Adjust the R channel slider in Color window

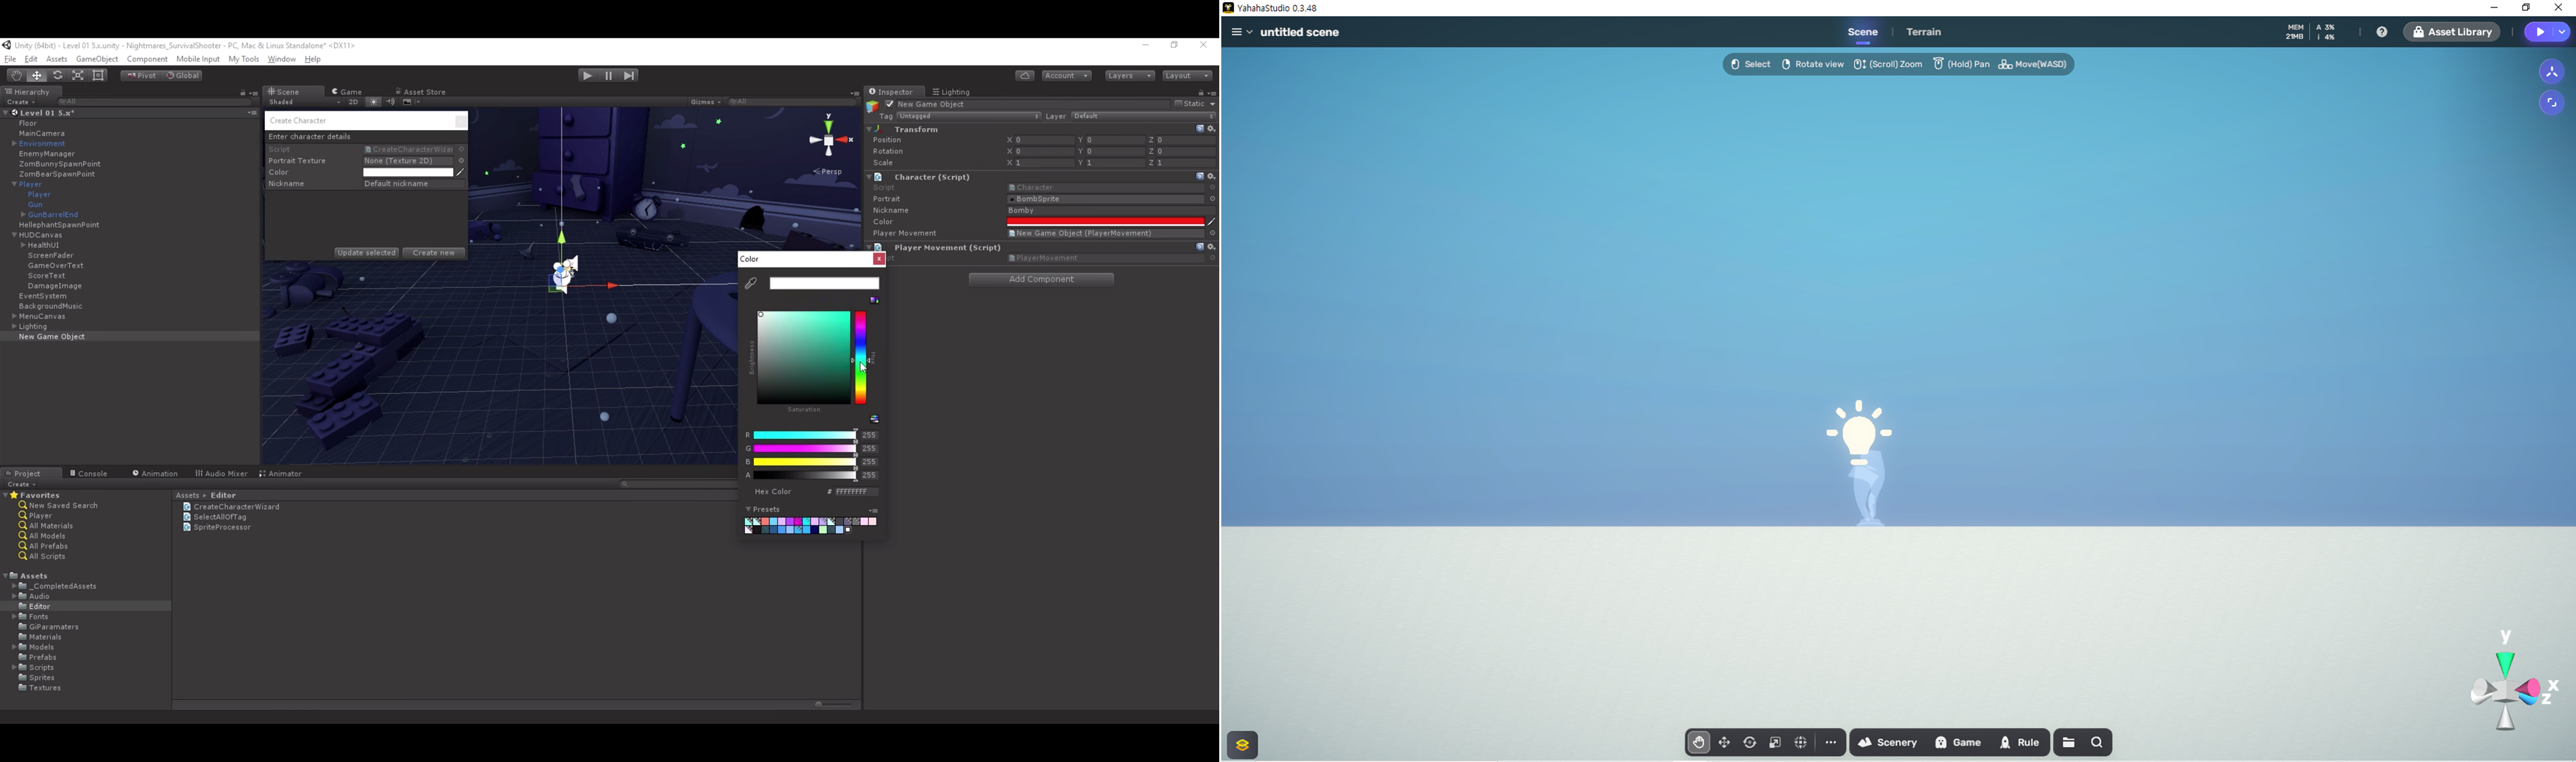tap(805, 436)
